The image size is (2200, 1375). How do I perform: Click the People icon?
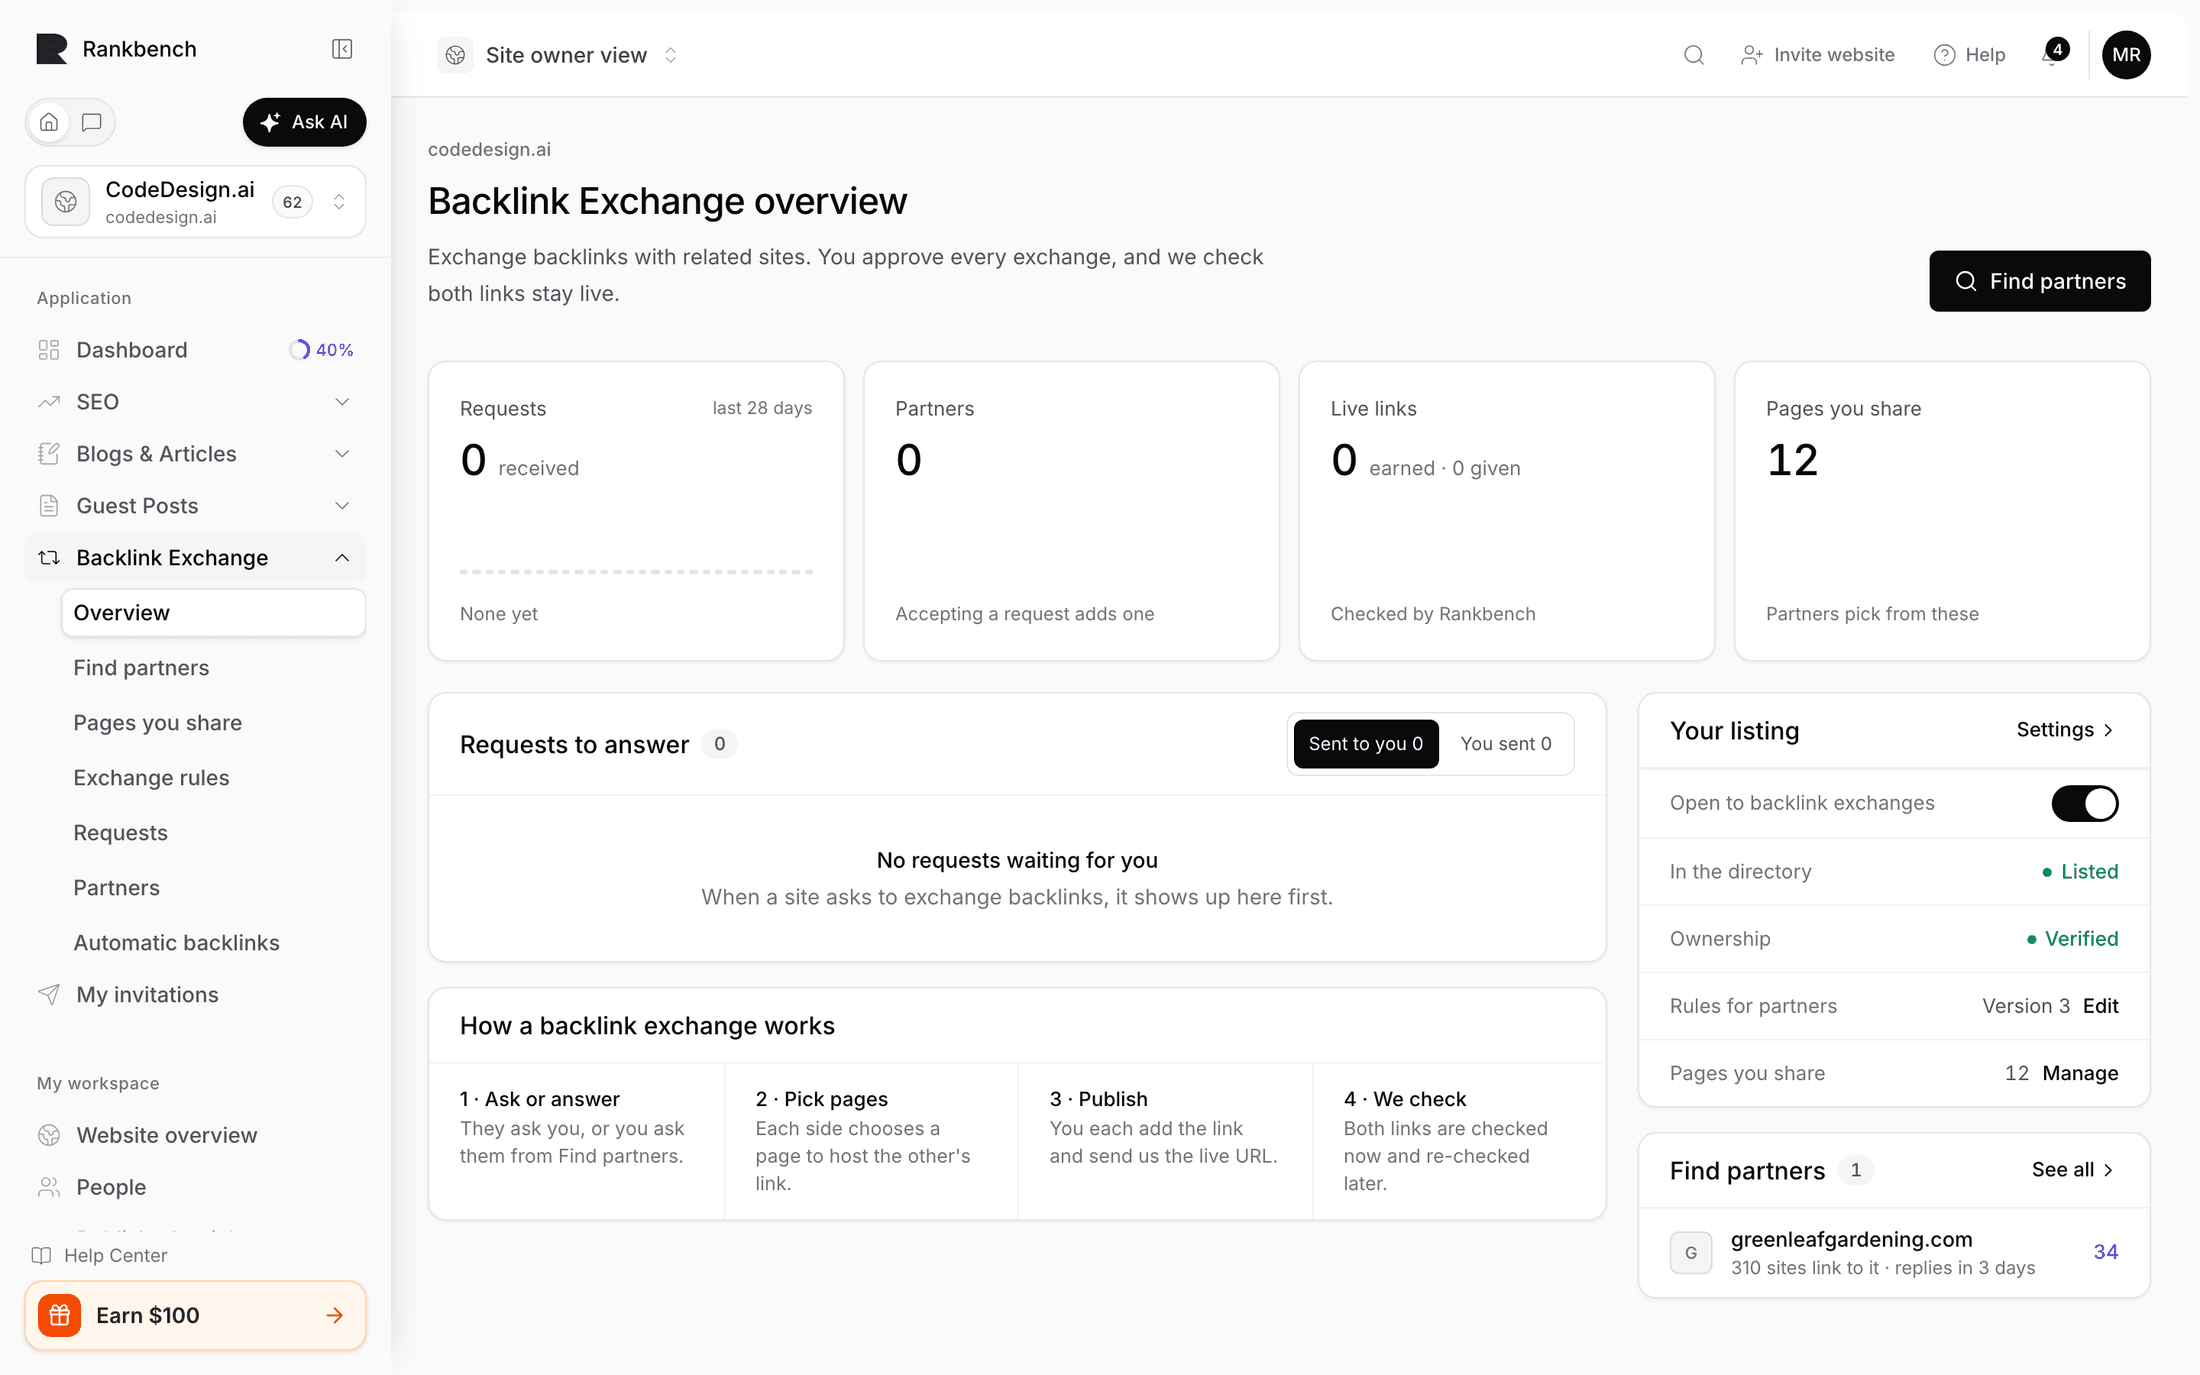[x=49, y=1188]
